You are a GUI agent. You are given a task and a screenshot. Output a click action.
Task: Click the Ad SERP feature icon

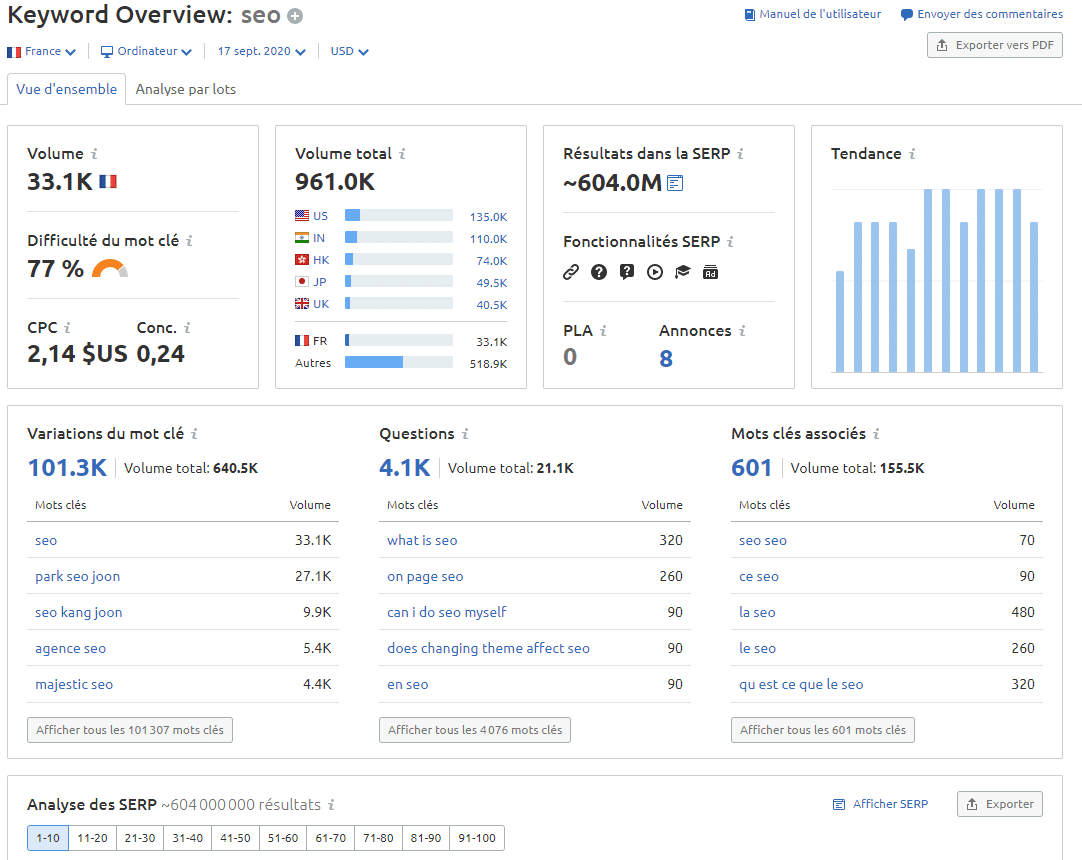pyautogui.click(x=710, y=272)
